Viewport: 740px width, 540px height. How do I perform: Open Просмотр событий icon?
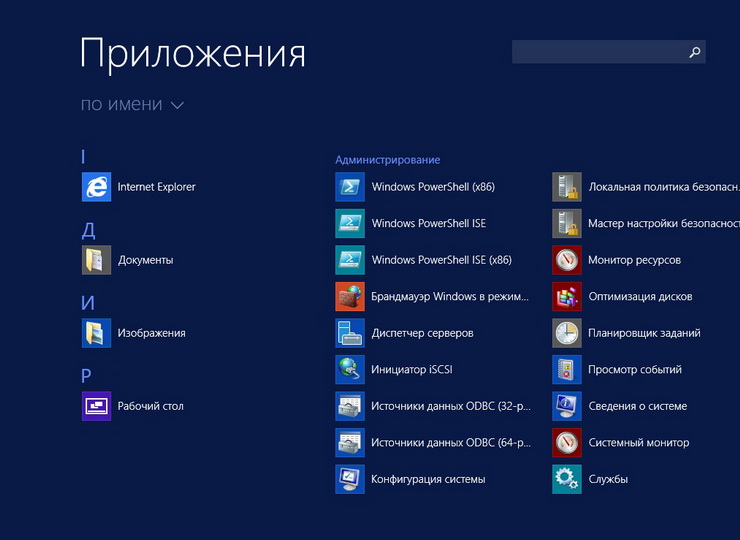567,369
